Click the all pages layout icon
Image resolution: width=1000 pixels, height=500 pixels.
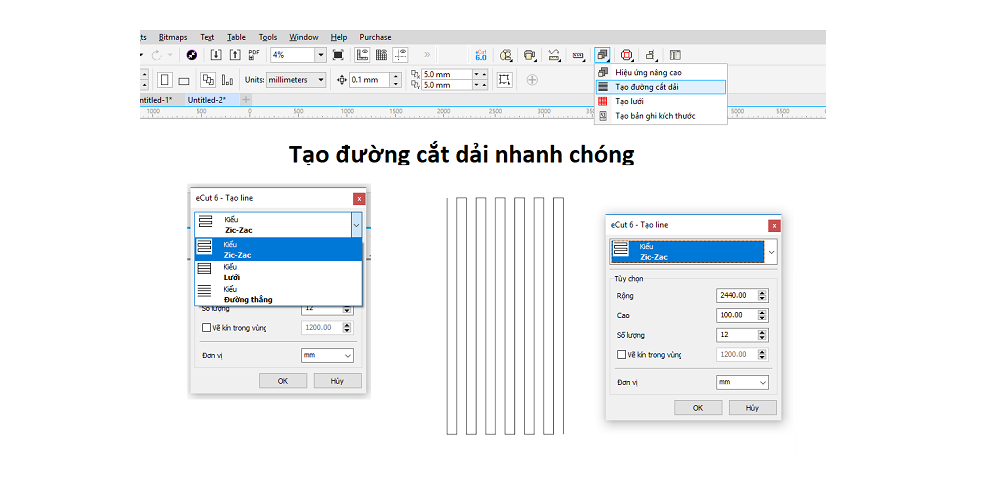pos(209,80)
